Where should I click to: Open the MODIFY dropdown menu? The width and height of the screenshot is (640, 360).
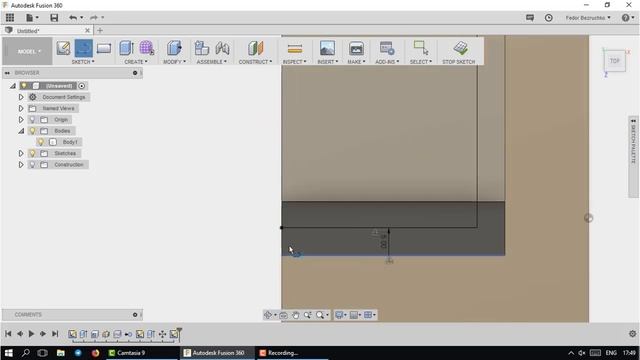tap(174, 62)
